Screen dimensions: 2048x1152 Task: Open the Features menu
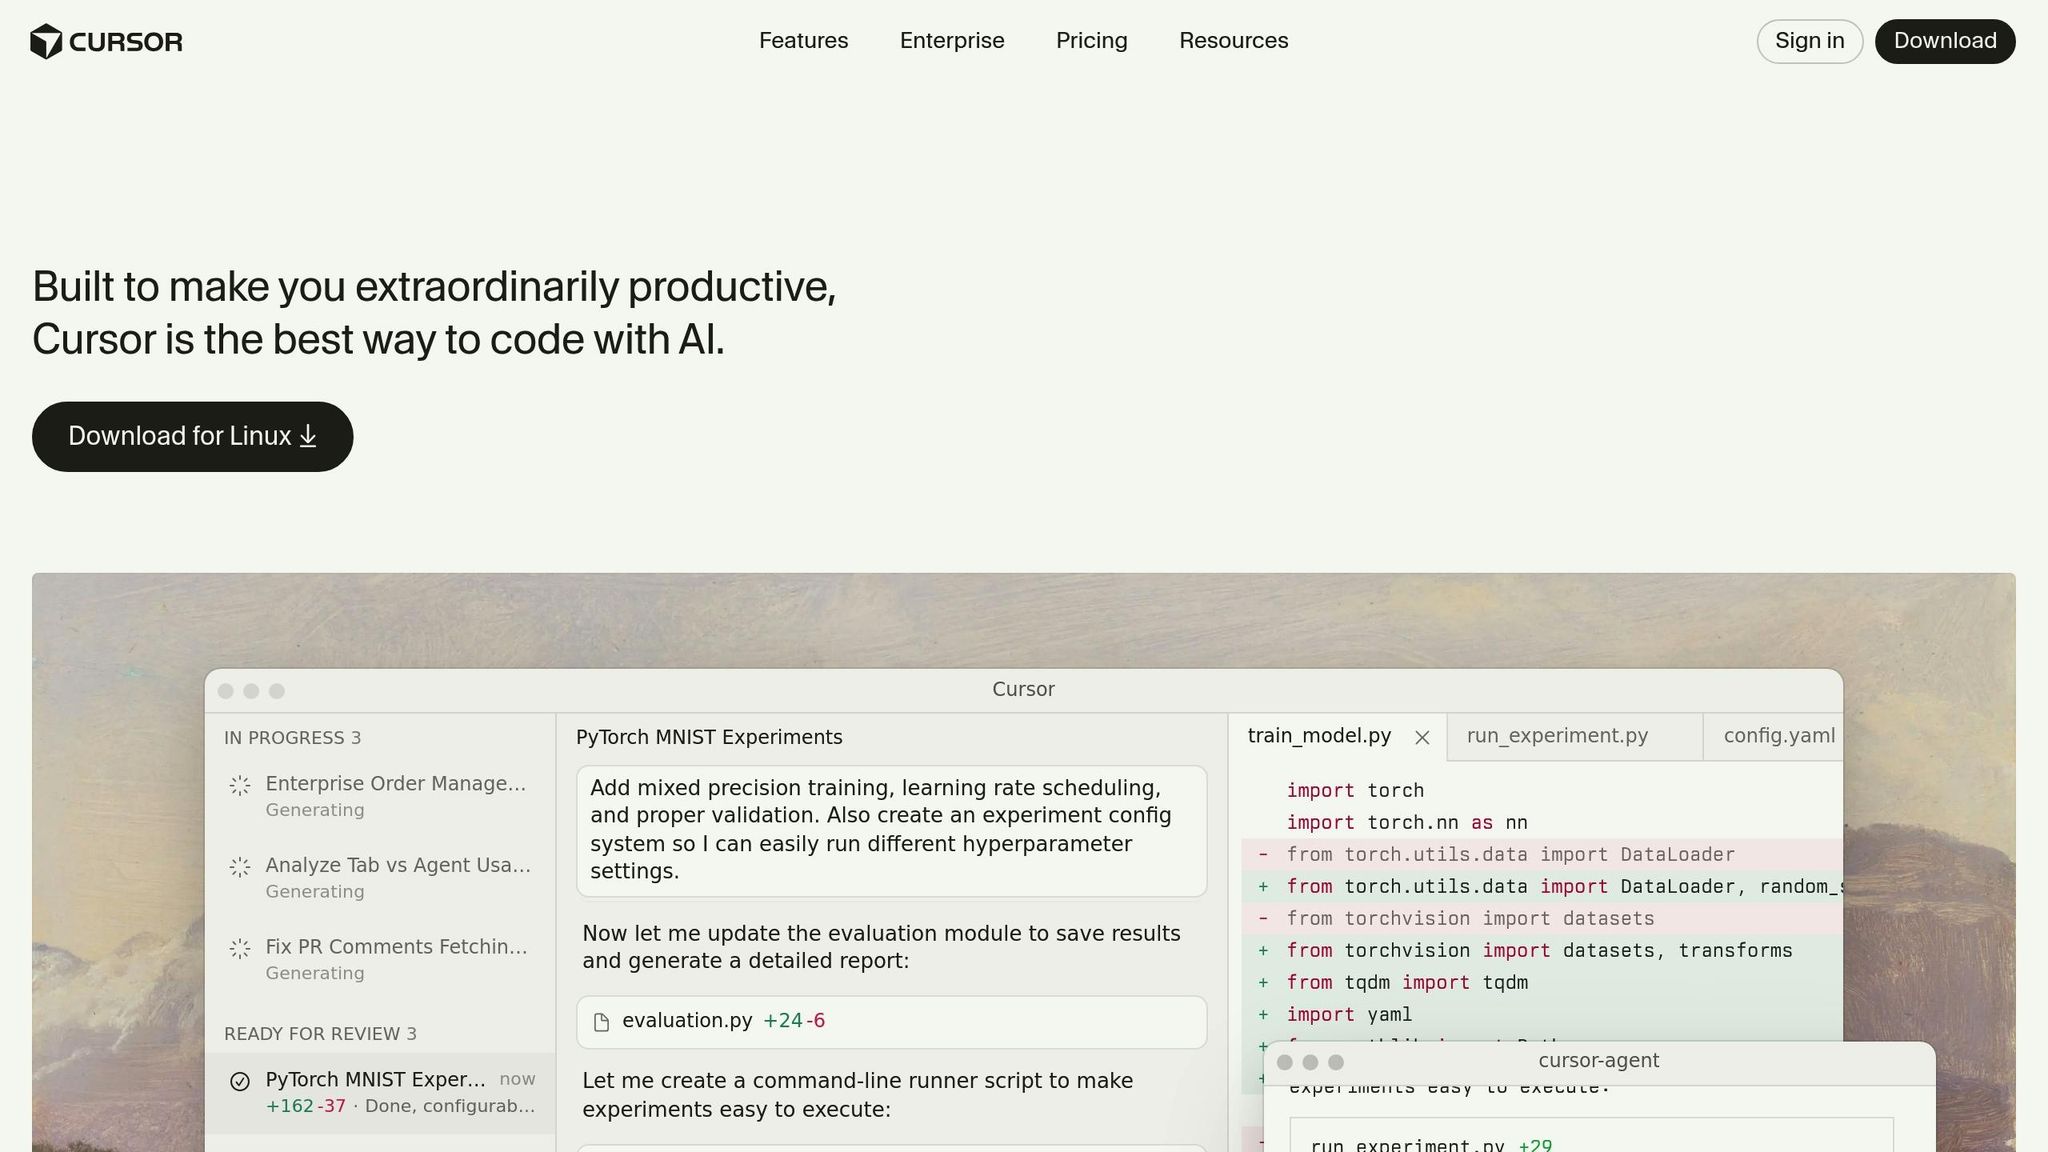(x=803, y=41)
